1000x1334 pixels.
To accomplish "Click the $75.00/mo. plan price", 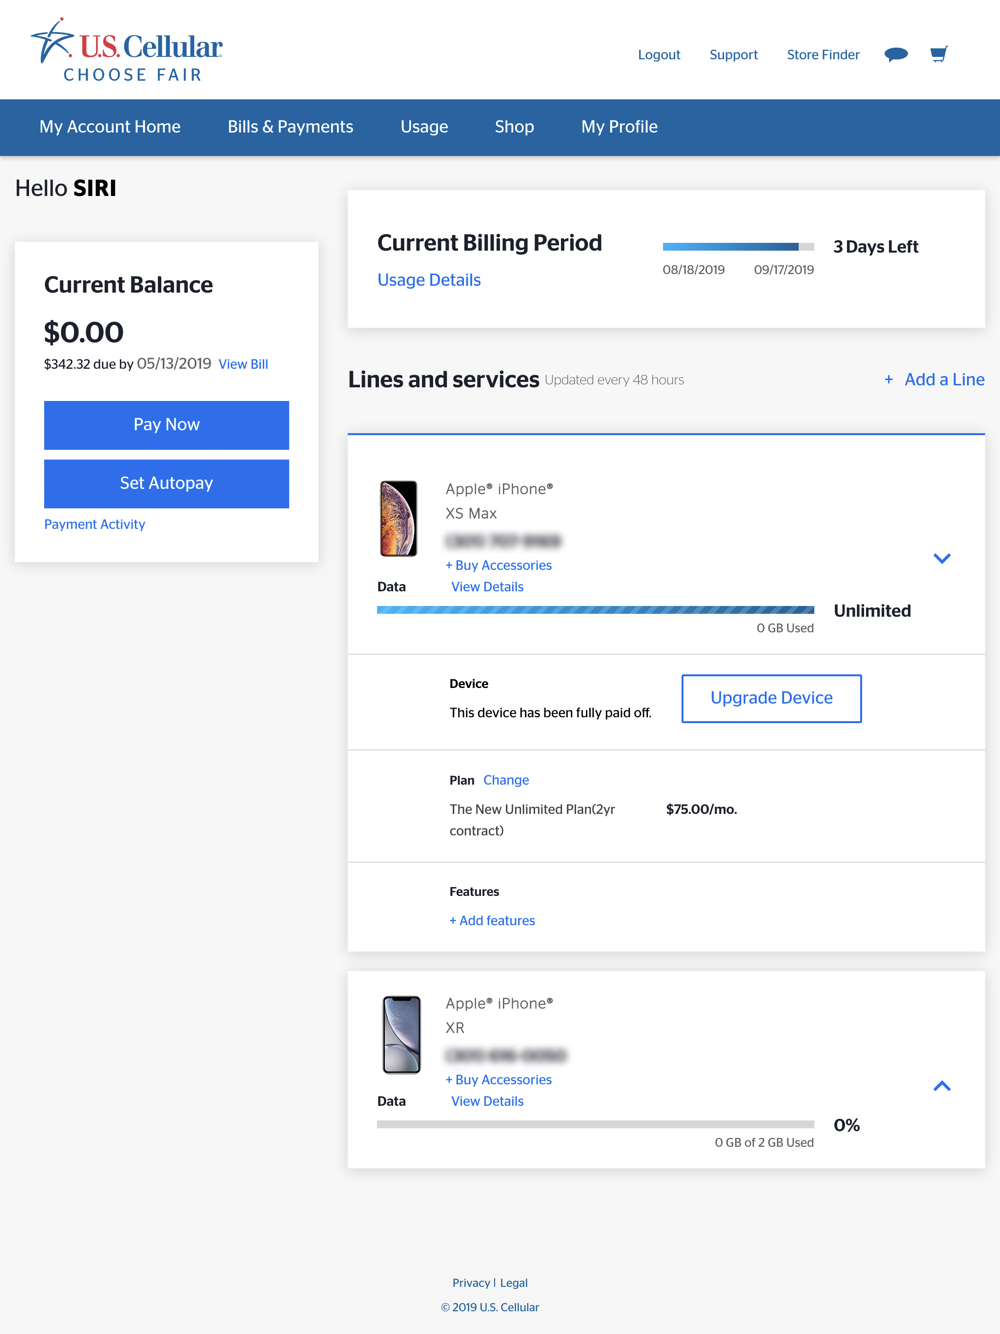I will click(x=702, y=809).
